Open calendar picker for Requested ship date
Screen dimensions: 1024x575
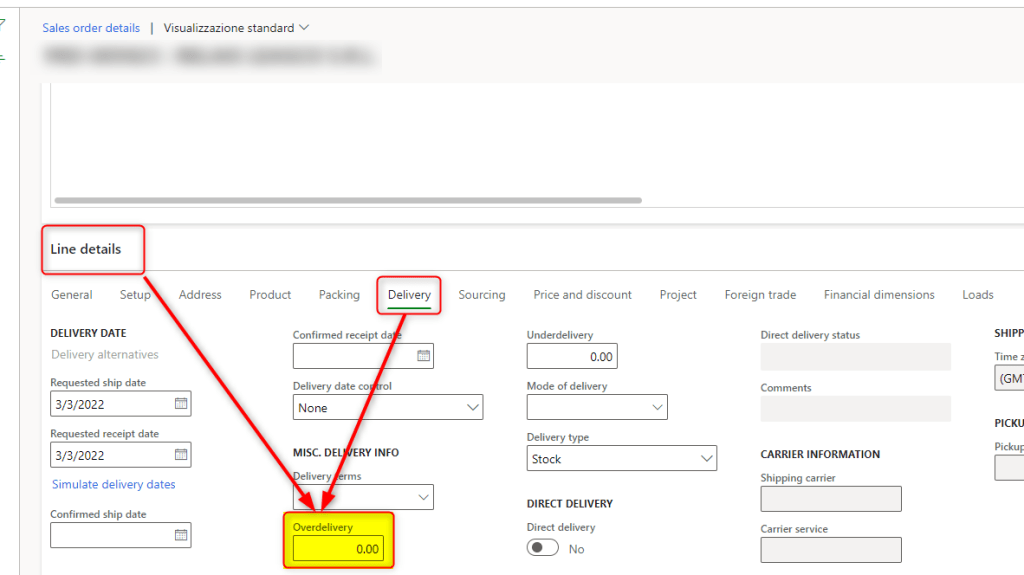180,404
